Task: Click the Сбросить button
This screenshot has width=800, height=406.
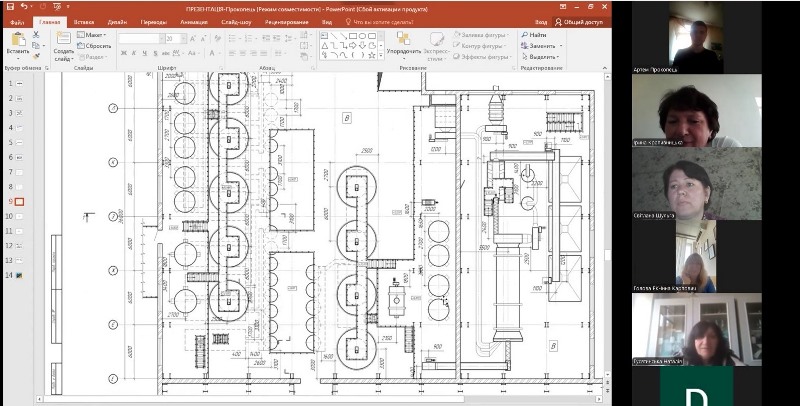Action: pyautogui.click(x=94, y=46)
